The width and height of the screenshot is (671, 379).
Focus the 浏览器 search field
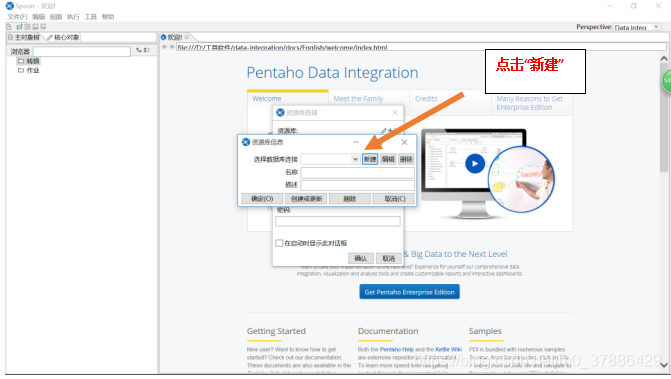point(82,51)
